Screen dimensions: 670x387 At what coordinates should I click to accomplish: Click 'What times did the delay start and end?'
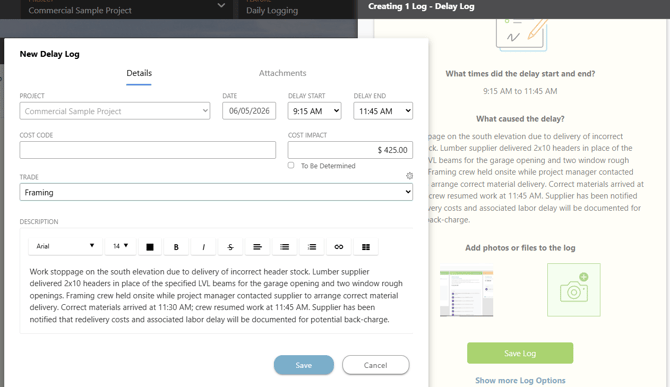[520, 73]
